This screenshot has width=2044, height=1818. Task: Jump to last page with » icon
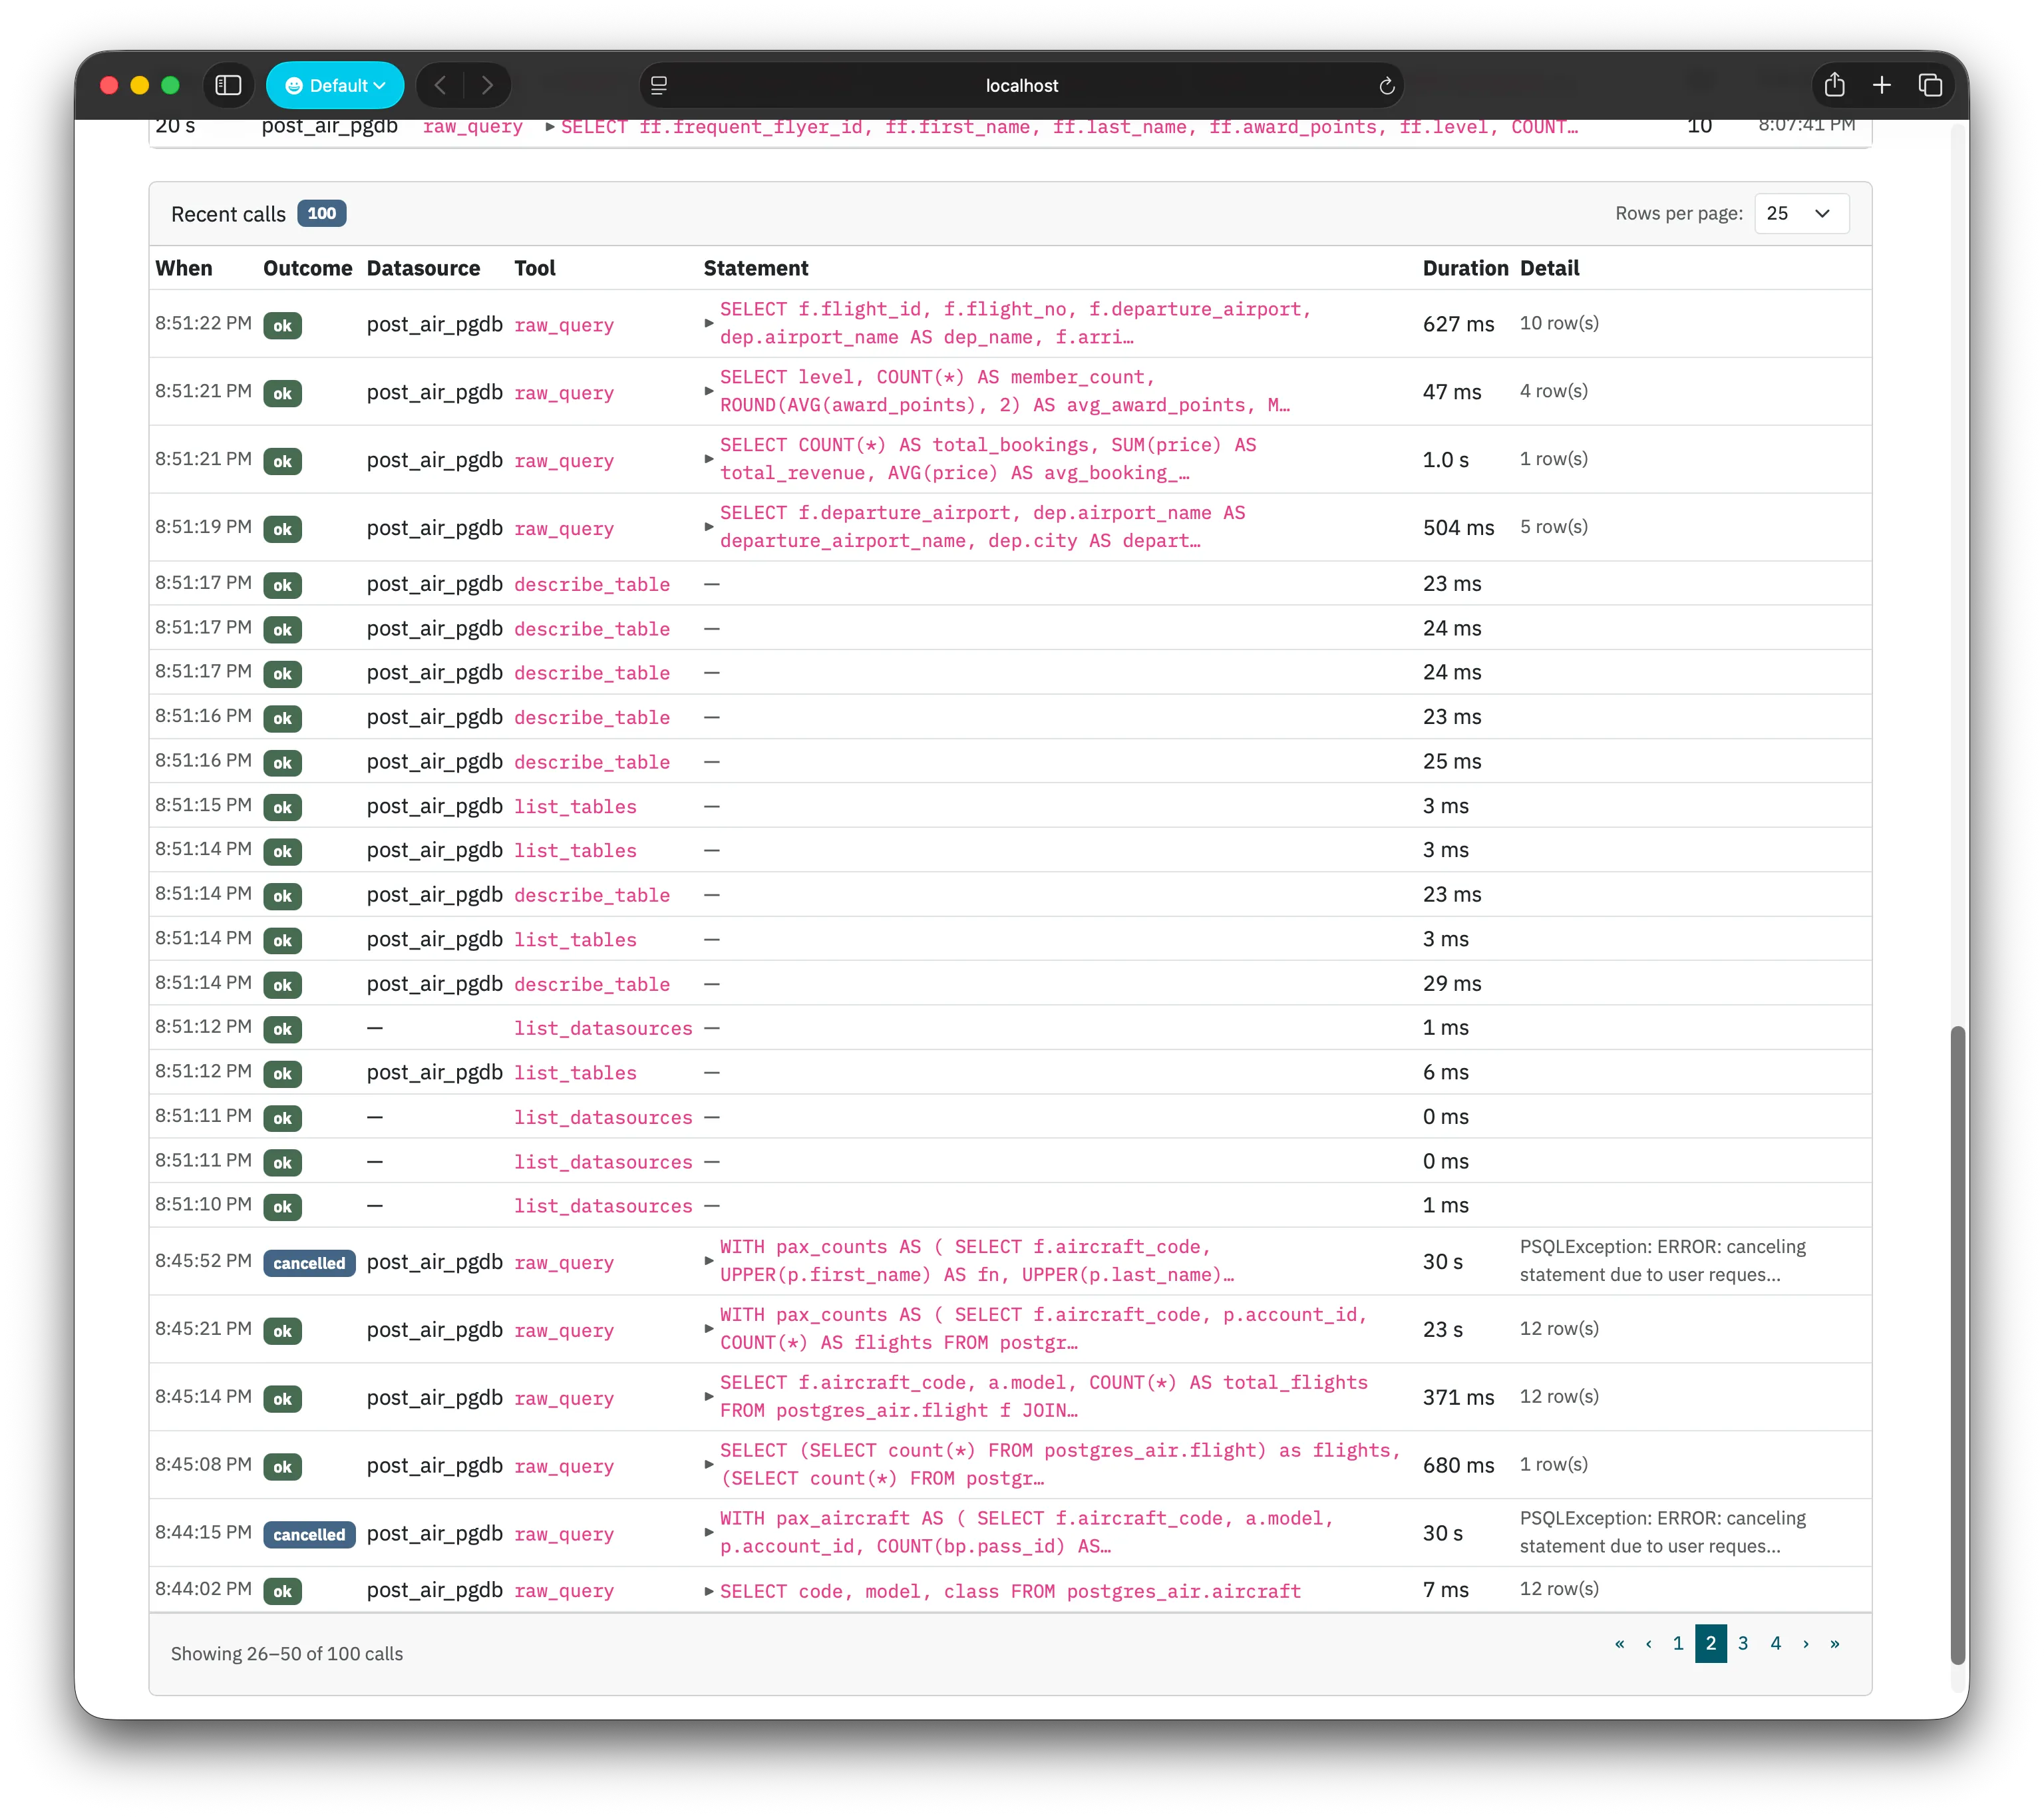pos(1835,1643)
